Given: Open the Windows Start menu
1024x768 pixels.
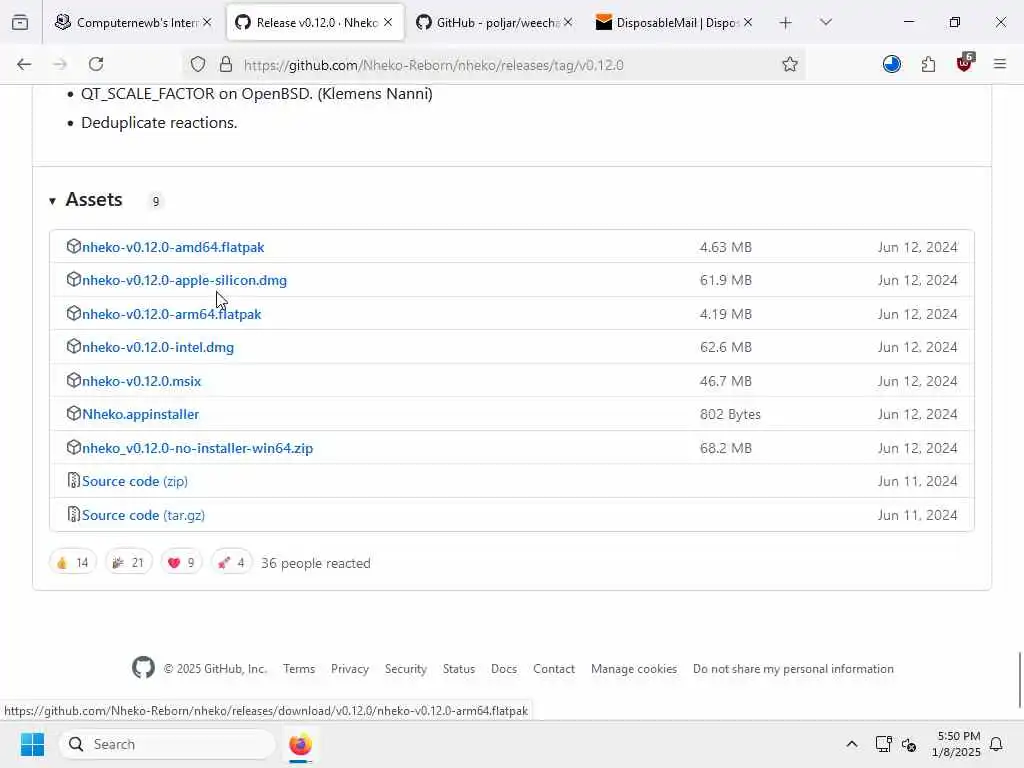Looking at the screenshot, I should [33, 744].
